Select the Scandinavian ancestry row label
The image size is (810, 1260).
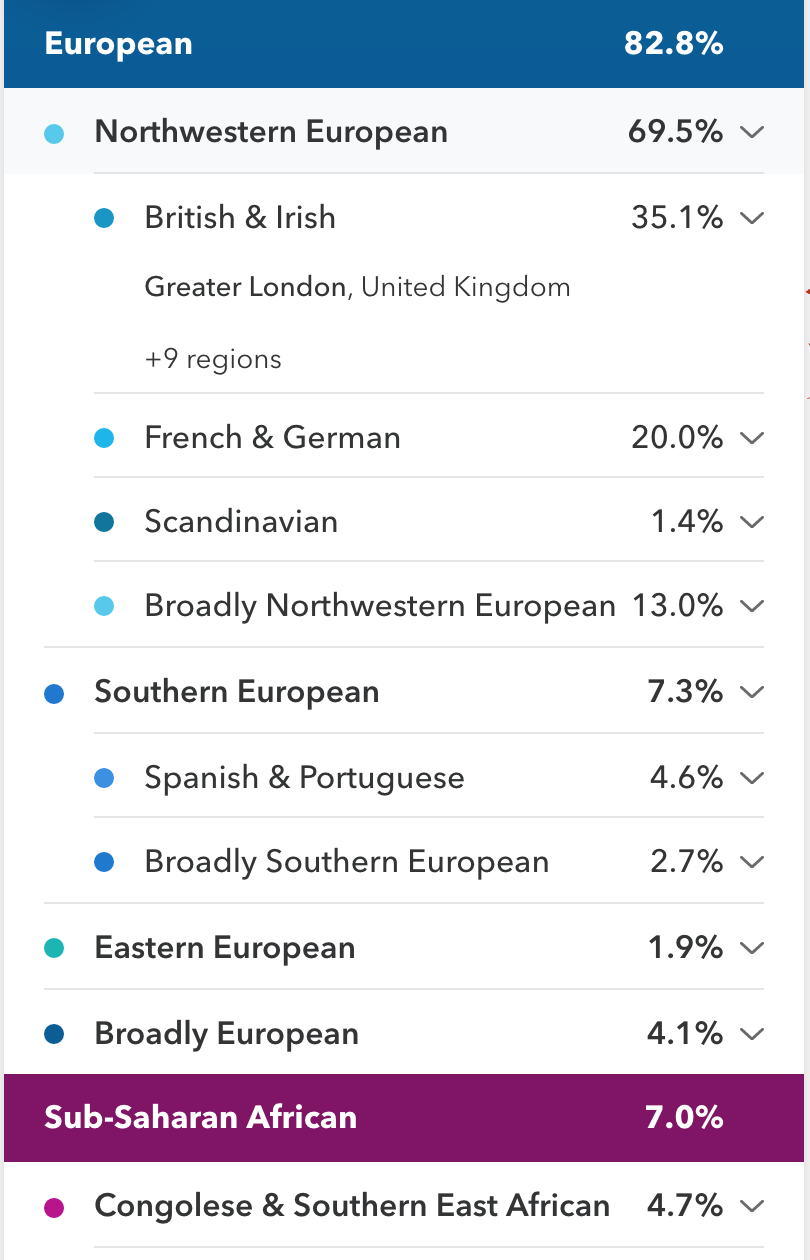(x=241, y=522)
